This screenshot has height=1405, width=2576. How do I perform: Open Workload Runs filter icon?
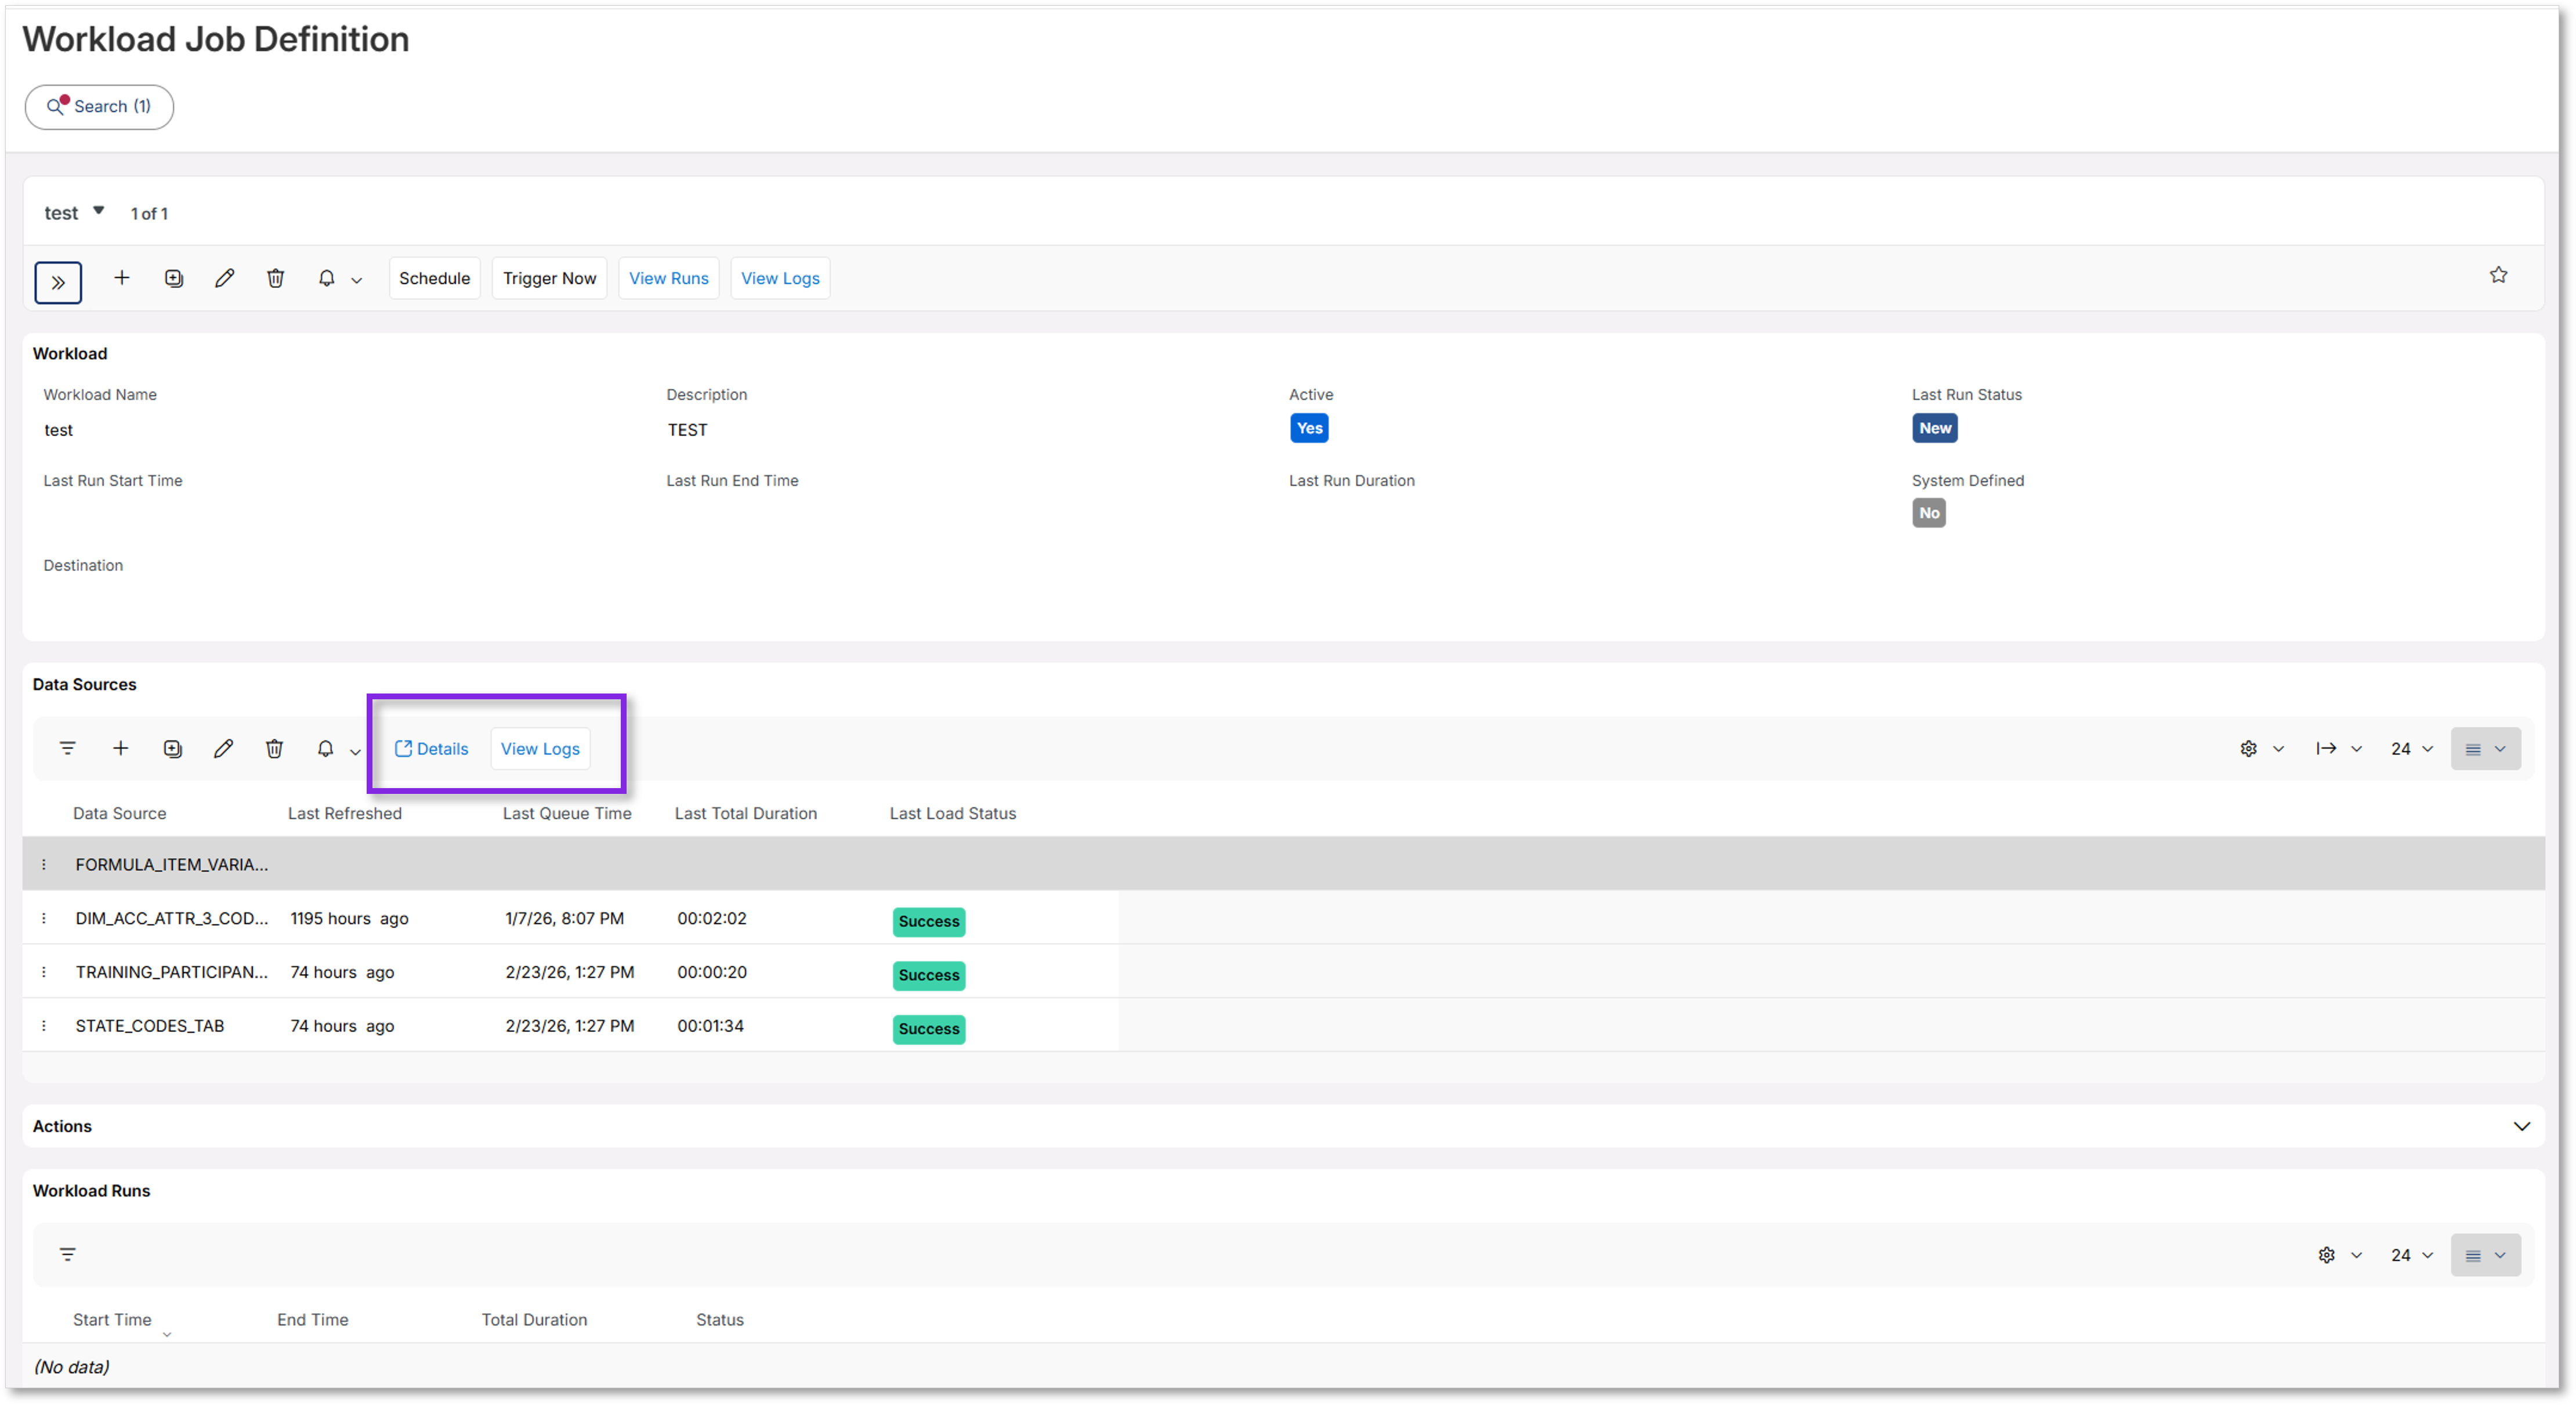tap(68, 1254)
